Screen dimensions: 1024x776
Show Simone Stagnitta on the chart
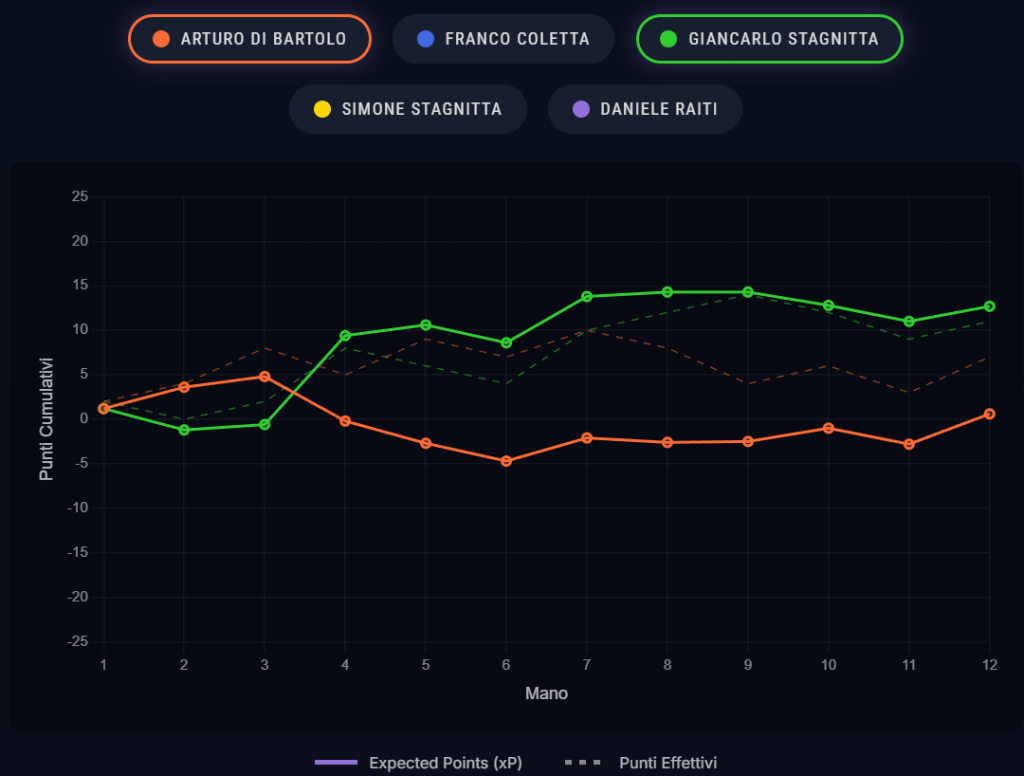pos(408,109)
